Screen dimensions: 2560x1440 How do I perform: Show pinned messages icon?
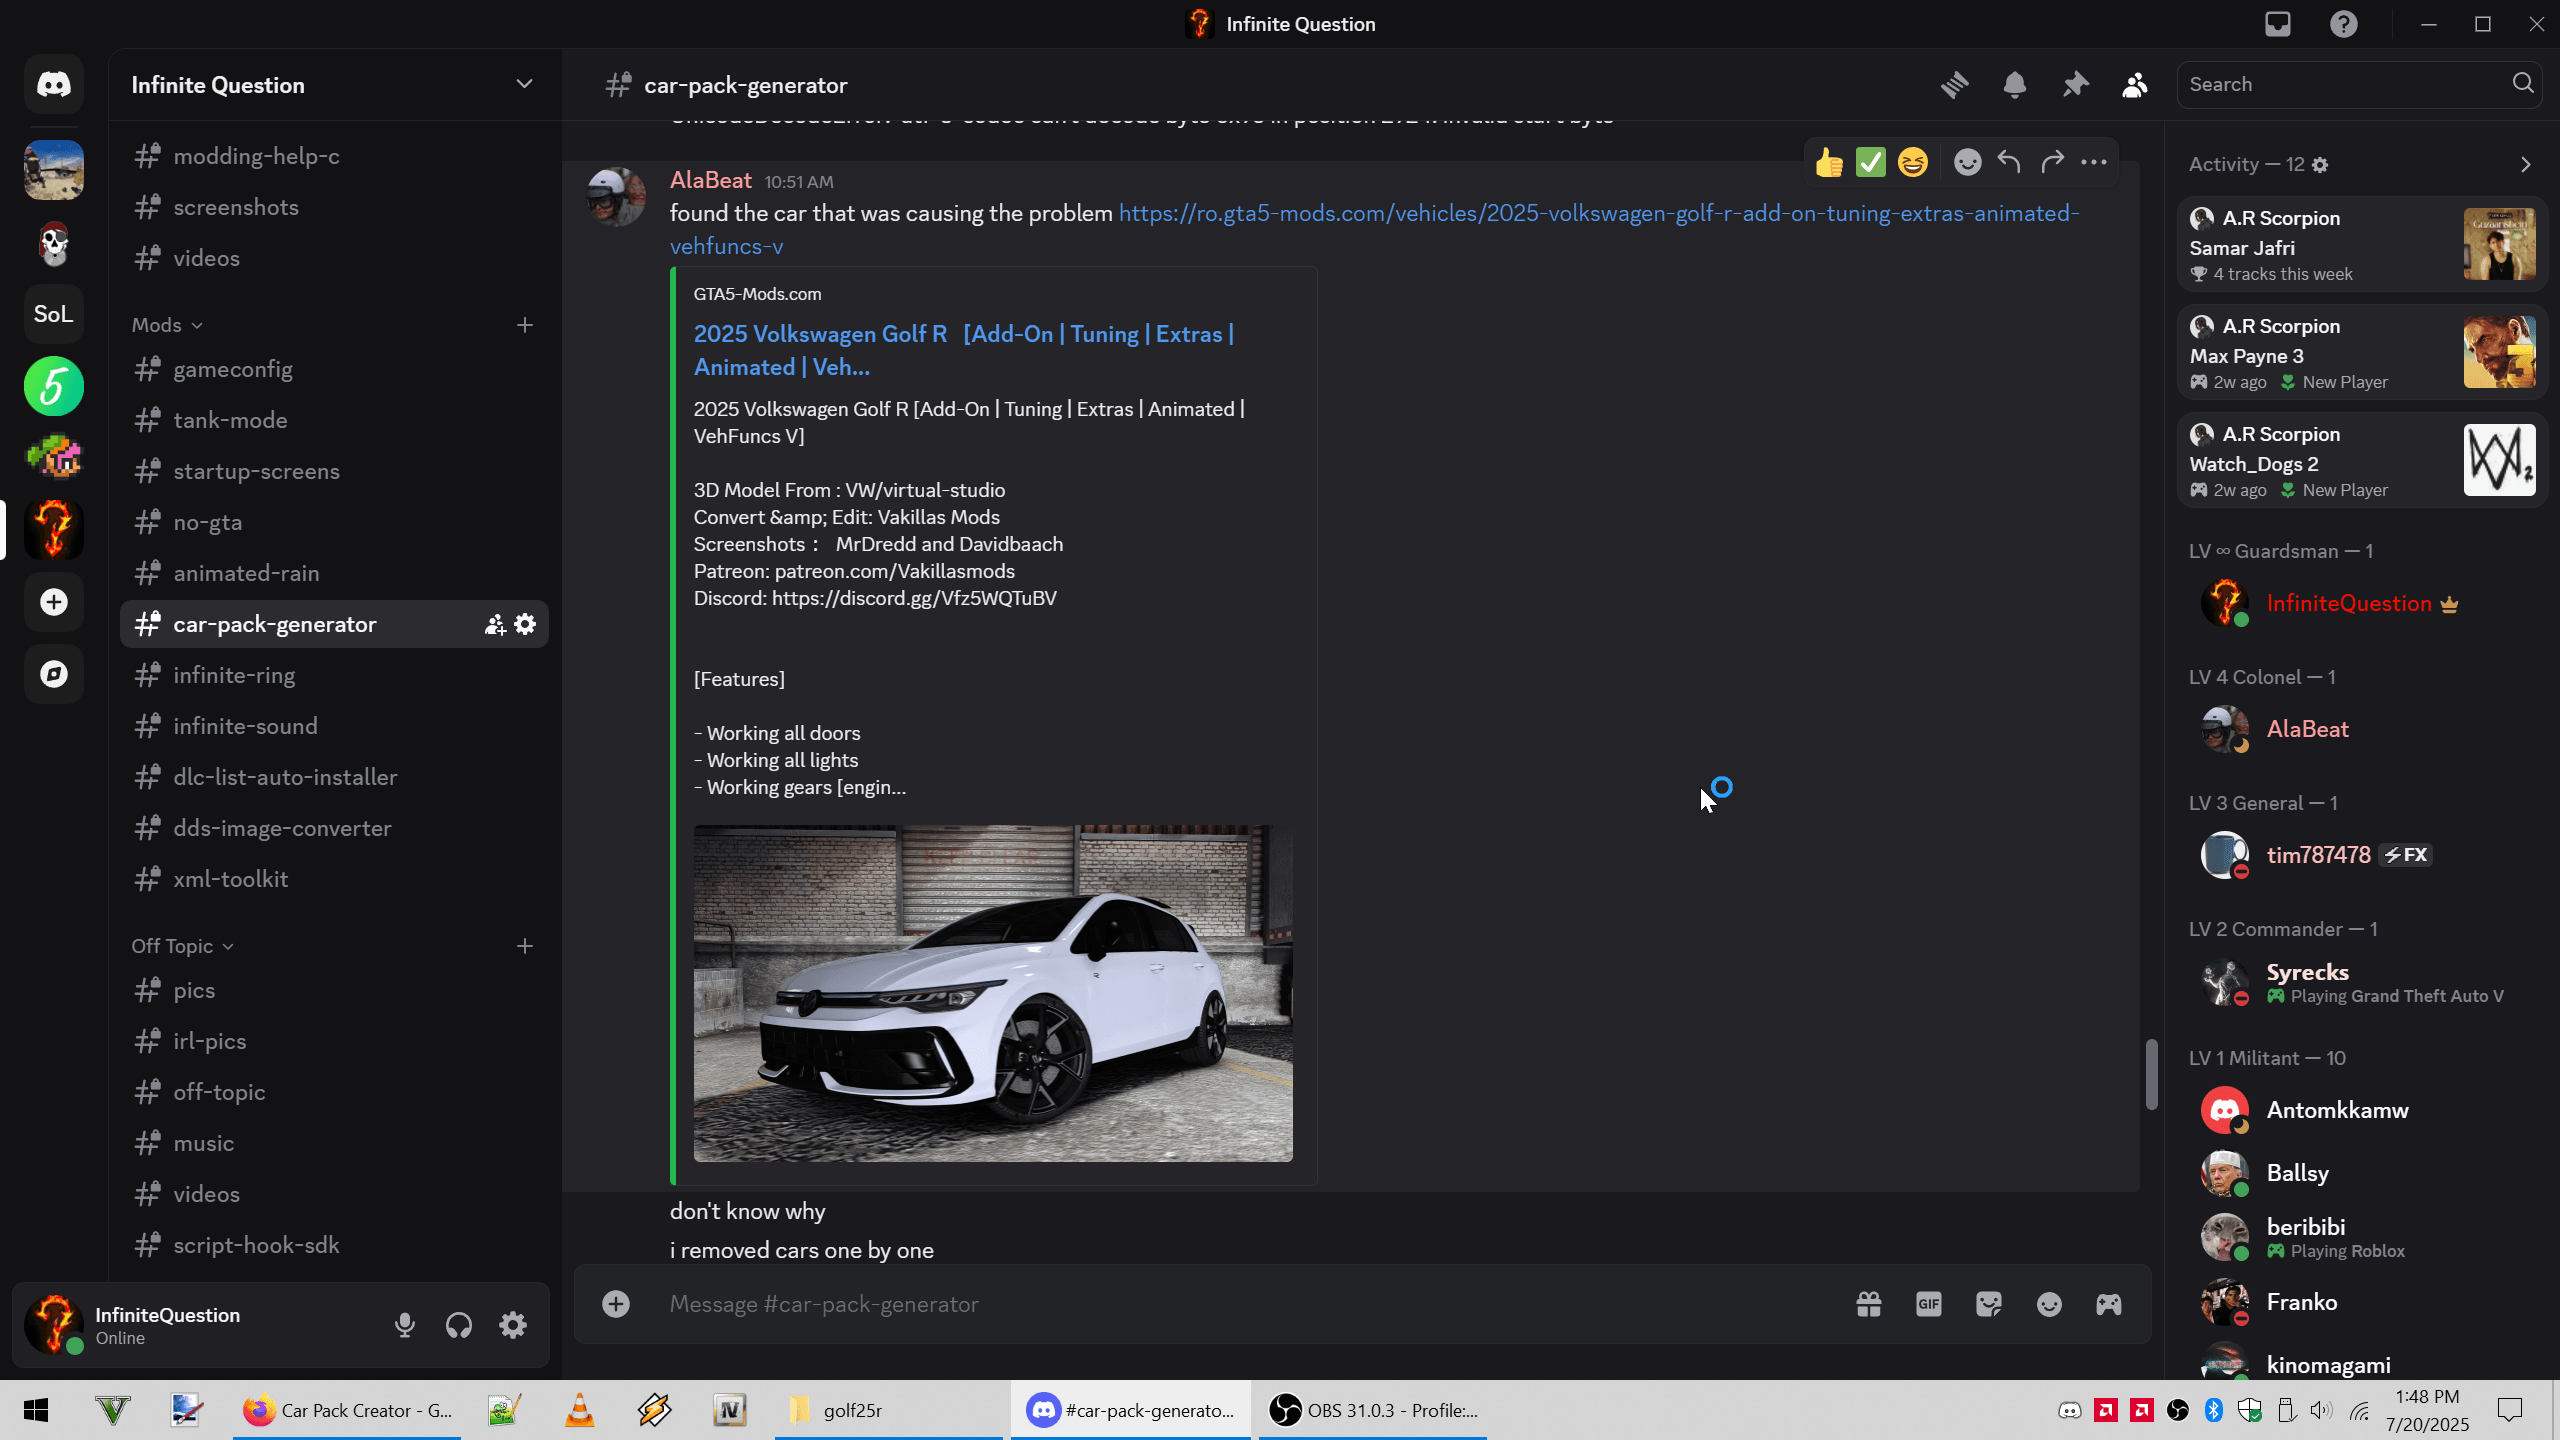pyautogui.click(x=2075, y=85)
